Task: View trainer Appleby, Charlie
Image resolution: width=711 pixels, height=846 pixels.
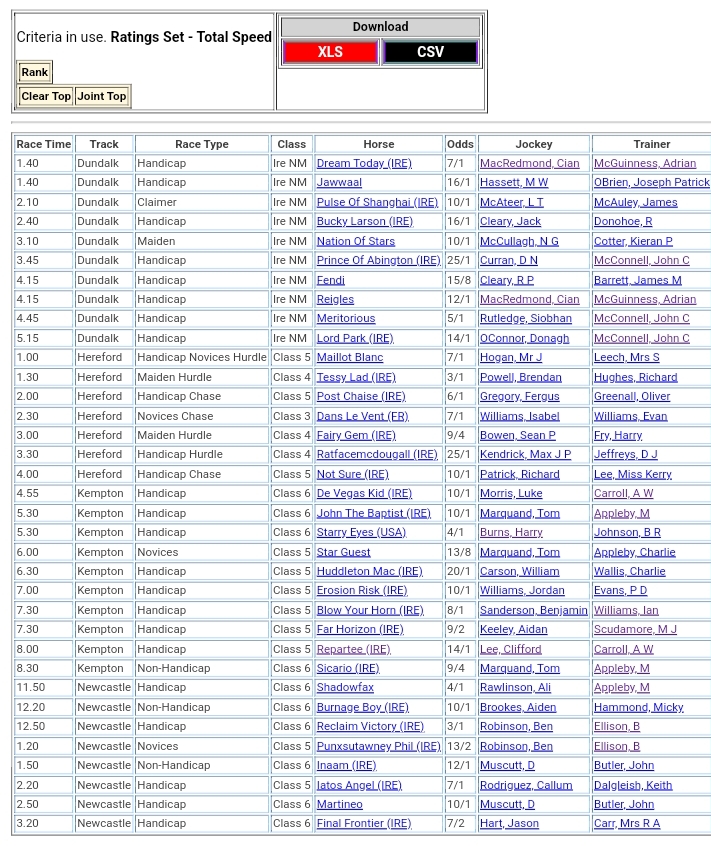Action: click(634, 552)
